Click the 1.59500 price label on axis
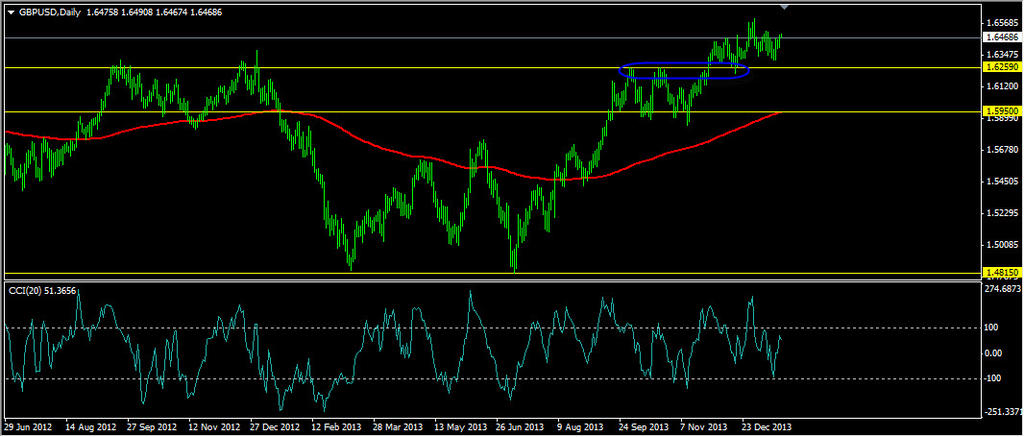 (1001, 112)
